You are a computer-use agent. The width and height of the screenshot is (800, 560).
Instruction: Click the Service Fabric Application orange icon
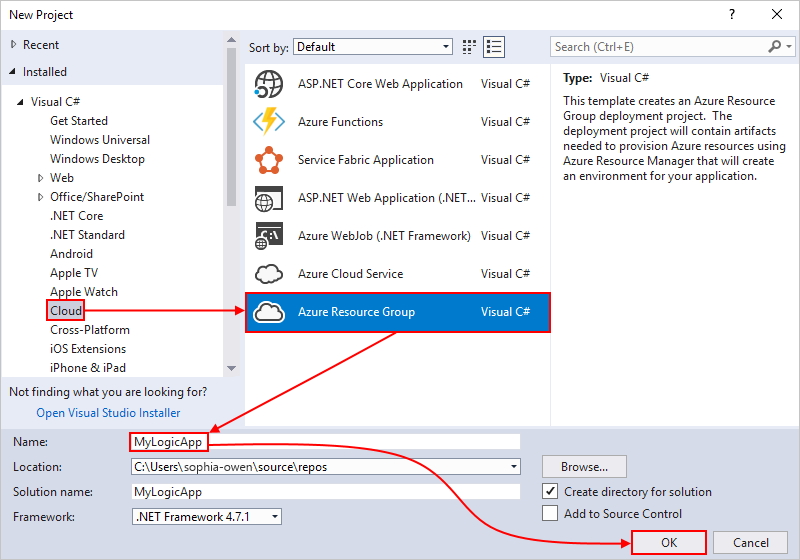(x=269, y=160)
